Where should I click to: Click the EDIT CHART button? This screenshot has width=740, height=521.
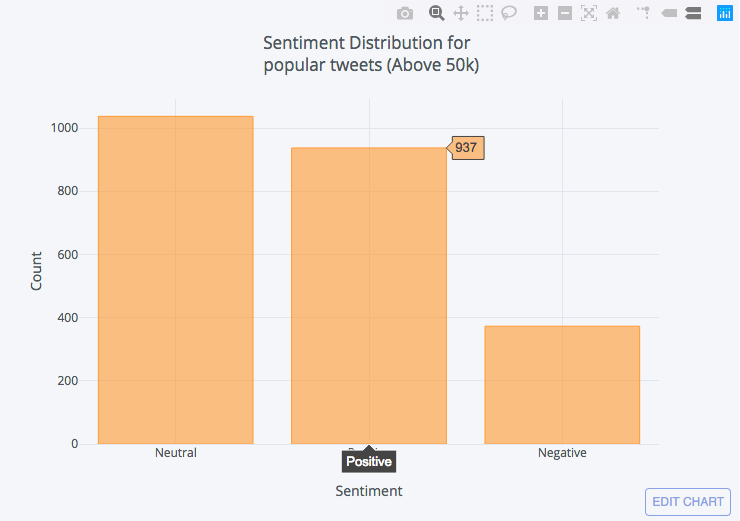click(x=688, y=501)
